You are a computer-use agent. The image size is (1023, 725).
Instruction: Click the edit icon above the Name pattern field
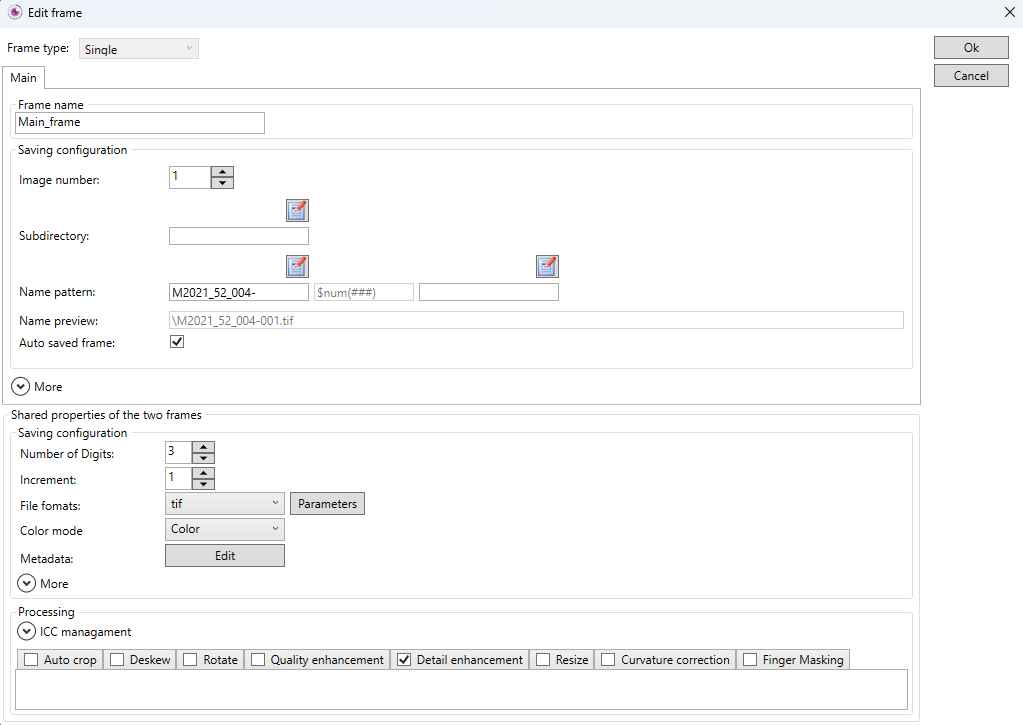coord(296,266)
